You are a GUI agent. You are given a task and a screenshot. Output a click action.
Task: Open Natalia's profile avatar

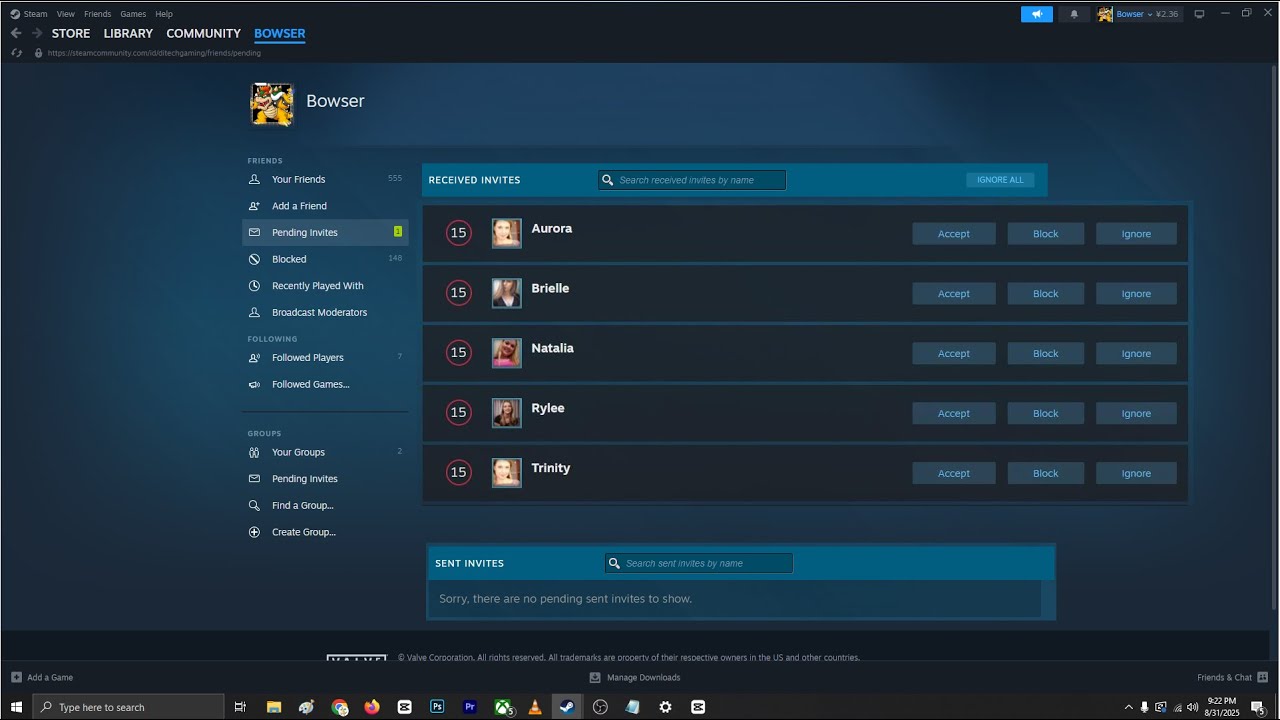click(507, 353)
